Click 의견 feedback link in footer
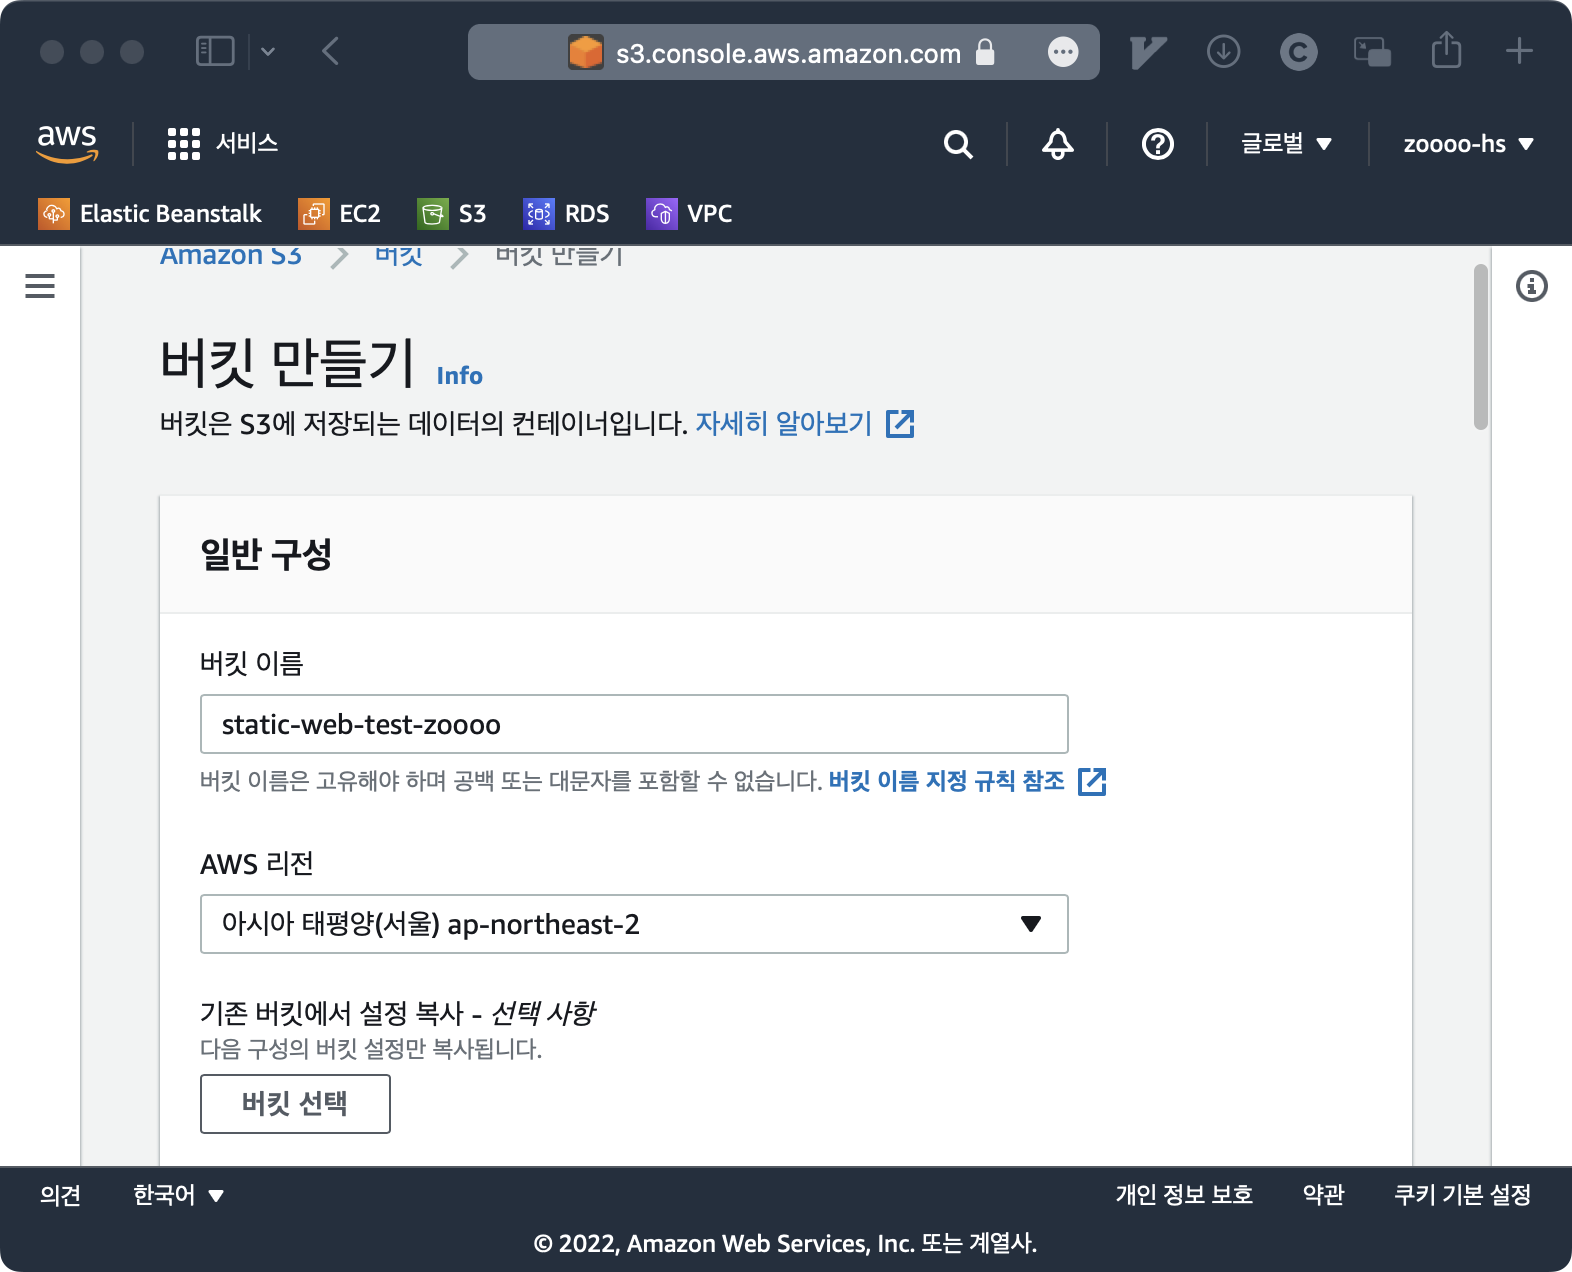 pyautogui.click(x=60, y=1195)
